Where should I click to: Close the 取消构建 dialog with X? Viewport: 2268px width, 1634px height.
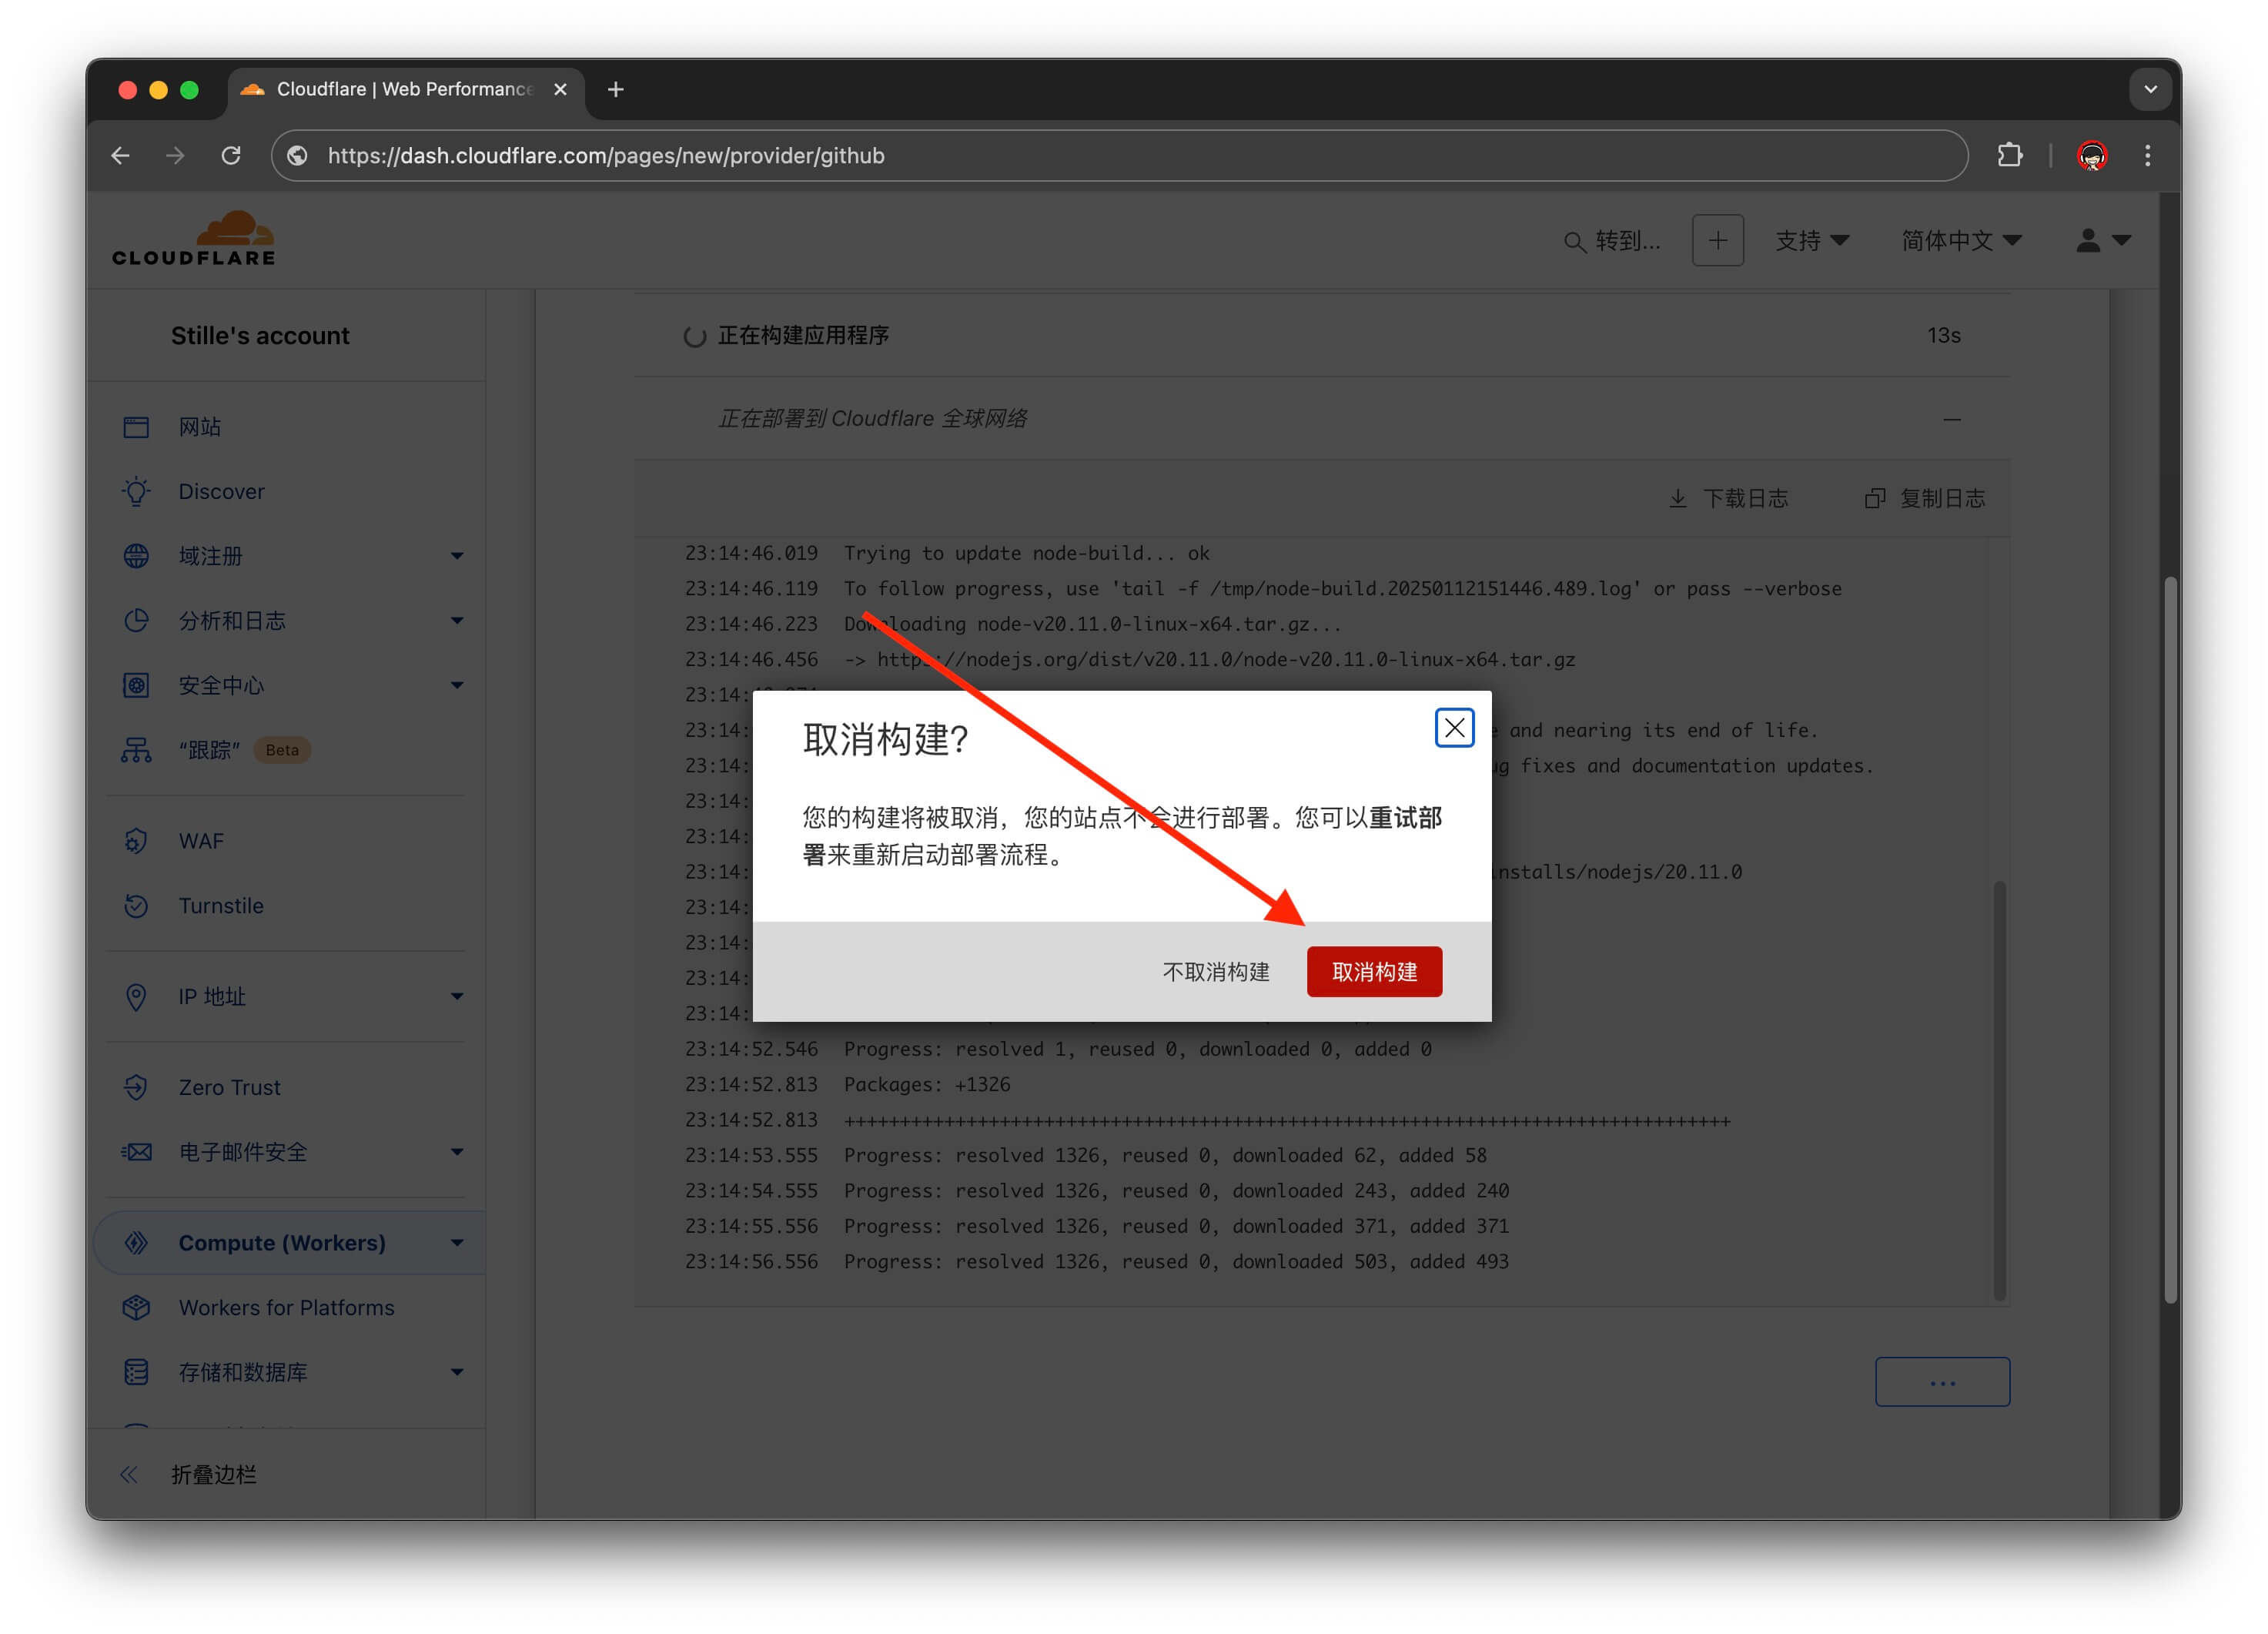pyautogui.click(x=1454, y=728)
